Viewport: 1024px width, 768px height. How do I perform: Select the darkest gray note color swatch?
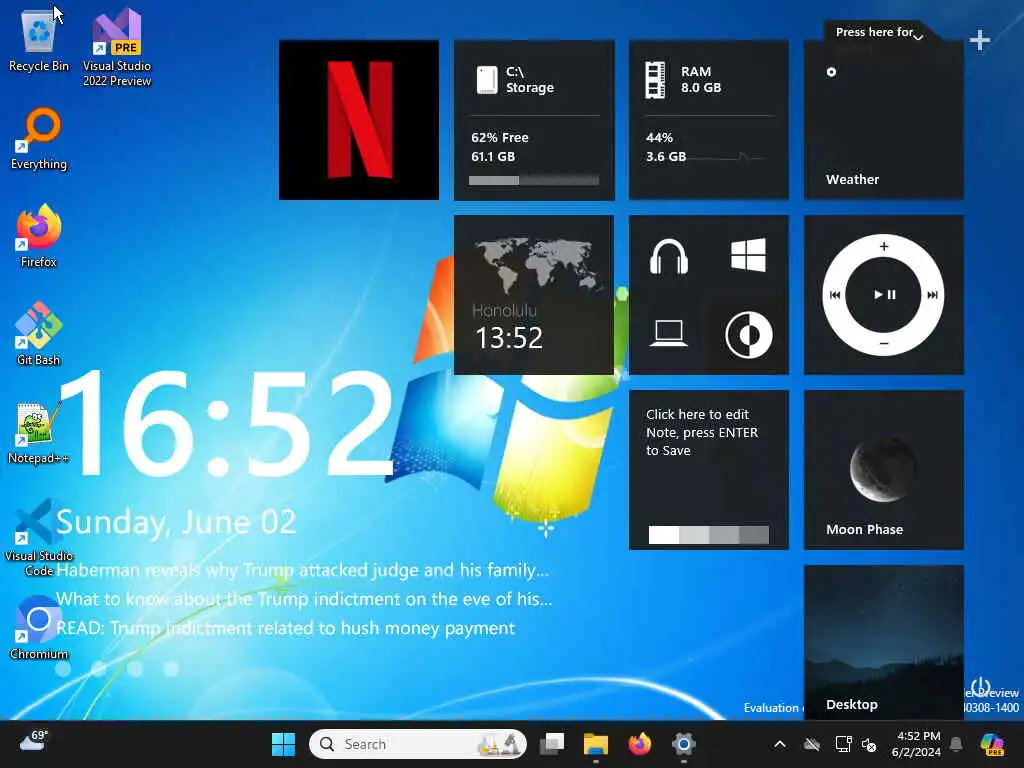click(x=754, y=535)
